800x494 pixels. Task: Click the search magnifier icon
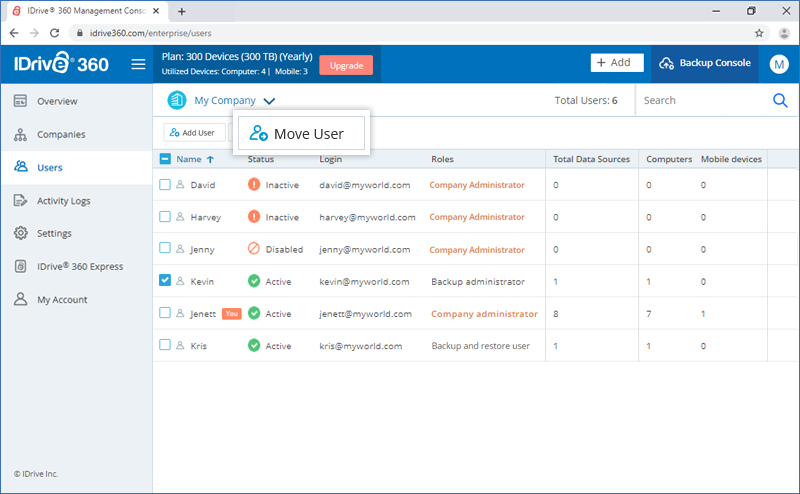click(780, 100)
